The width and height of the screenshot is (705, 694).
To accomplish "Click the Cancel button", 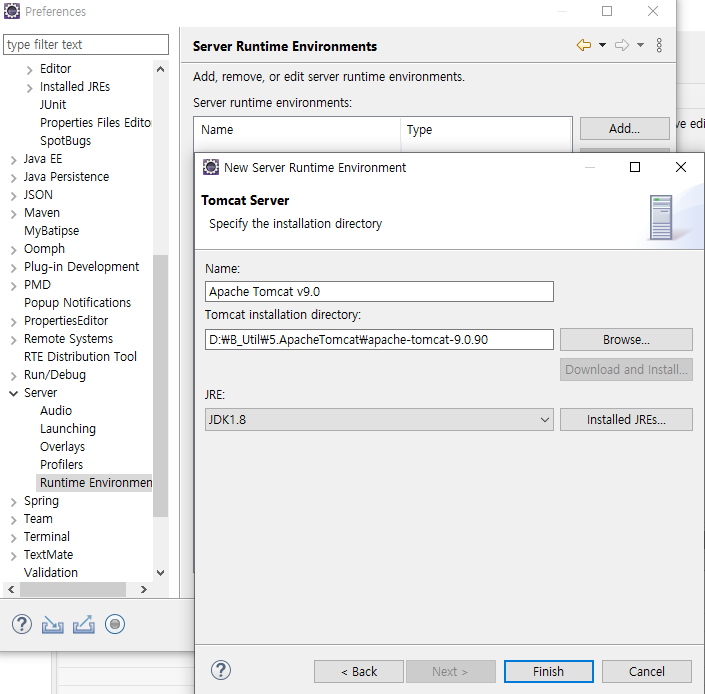I will pyautogui.click(x=647, y=672).
